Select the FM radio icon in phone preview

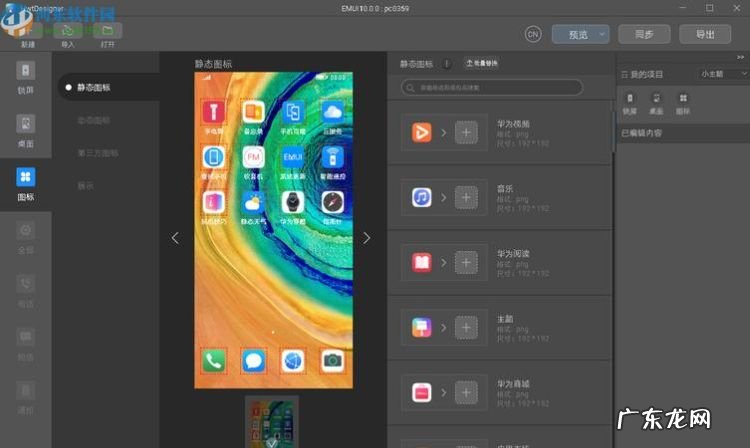pyautogui.click(x=253, y=158)
